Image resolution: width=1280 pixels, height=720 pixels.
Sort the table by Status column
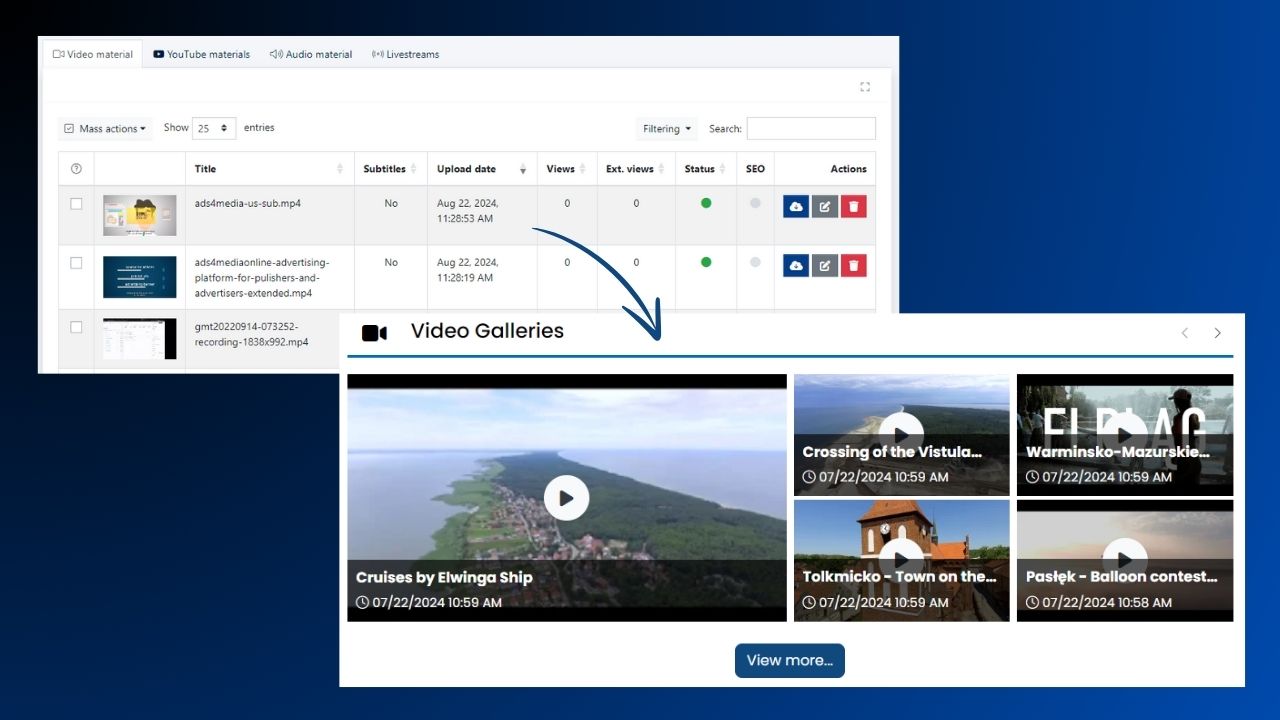point(706,169)
